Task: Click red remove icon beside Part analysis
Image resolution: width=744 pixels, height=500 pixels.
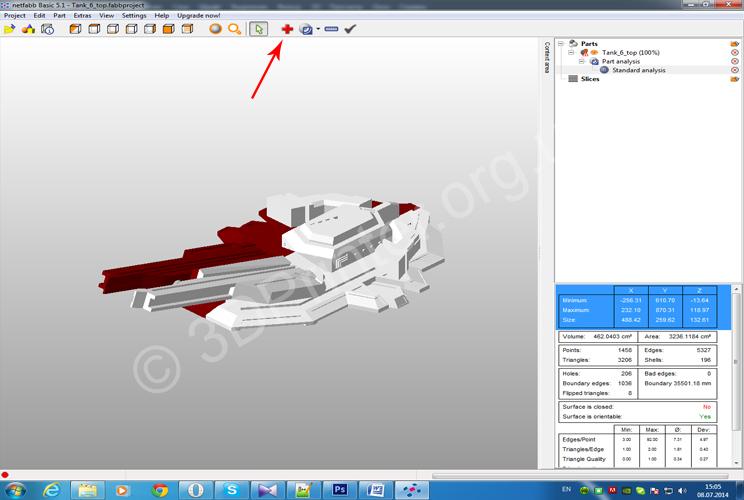Action: coord(735,61)
